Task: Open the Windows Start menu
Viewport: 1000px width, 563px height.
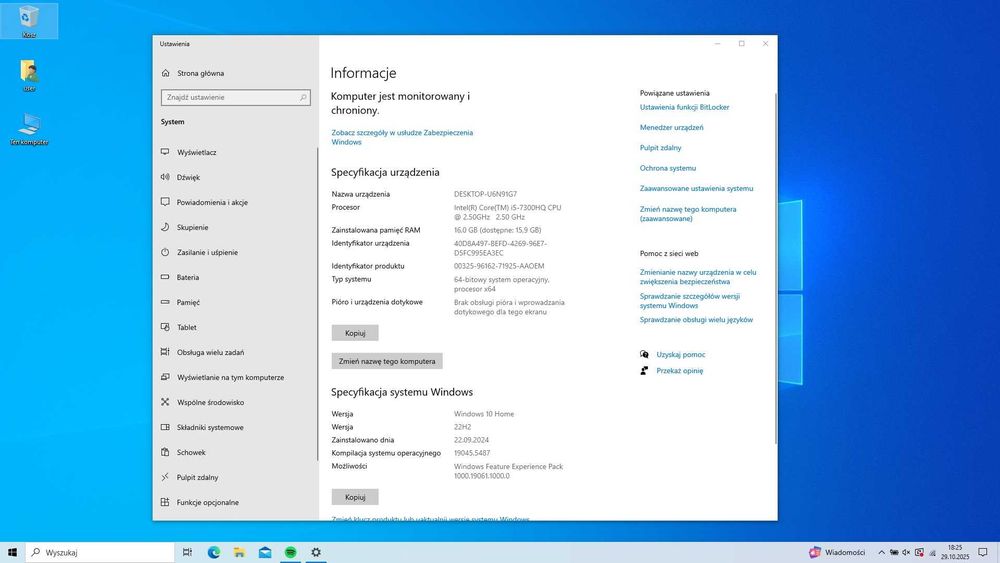Action: click(12, 552)
